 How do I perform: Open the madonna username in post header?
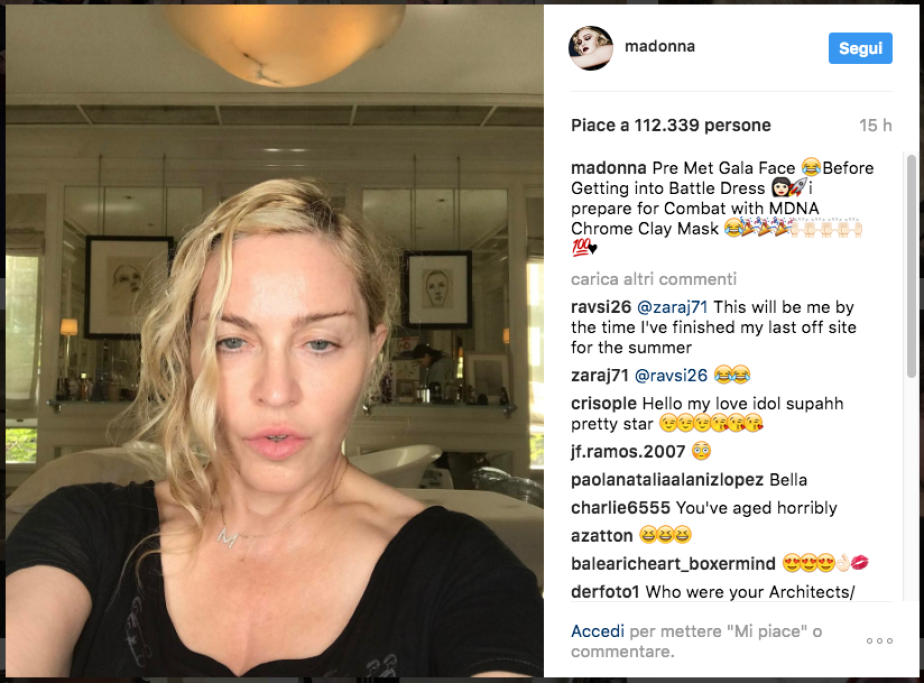coord(659,46)
